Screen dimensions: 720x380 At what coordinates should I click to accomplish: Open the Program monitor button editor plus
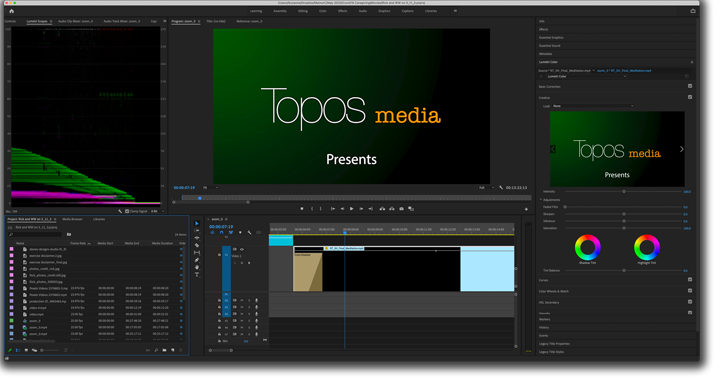tap(526, 209)
